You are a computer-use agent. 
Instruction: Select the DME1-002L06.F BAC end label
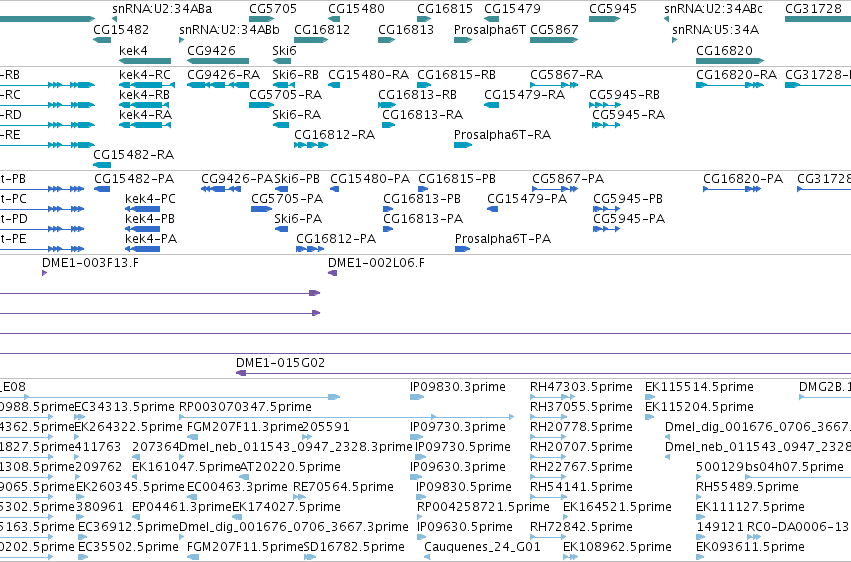pyautogui.click(x=377, y=263)
